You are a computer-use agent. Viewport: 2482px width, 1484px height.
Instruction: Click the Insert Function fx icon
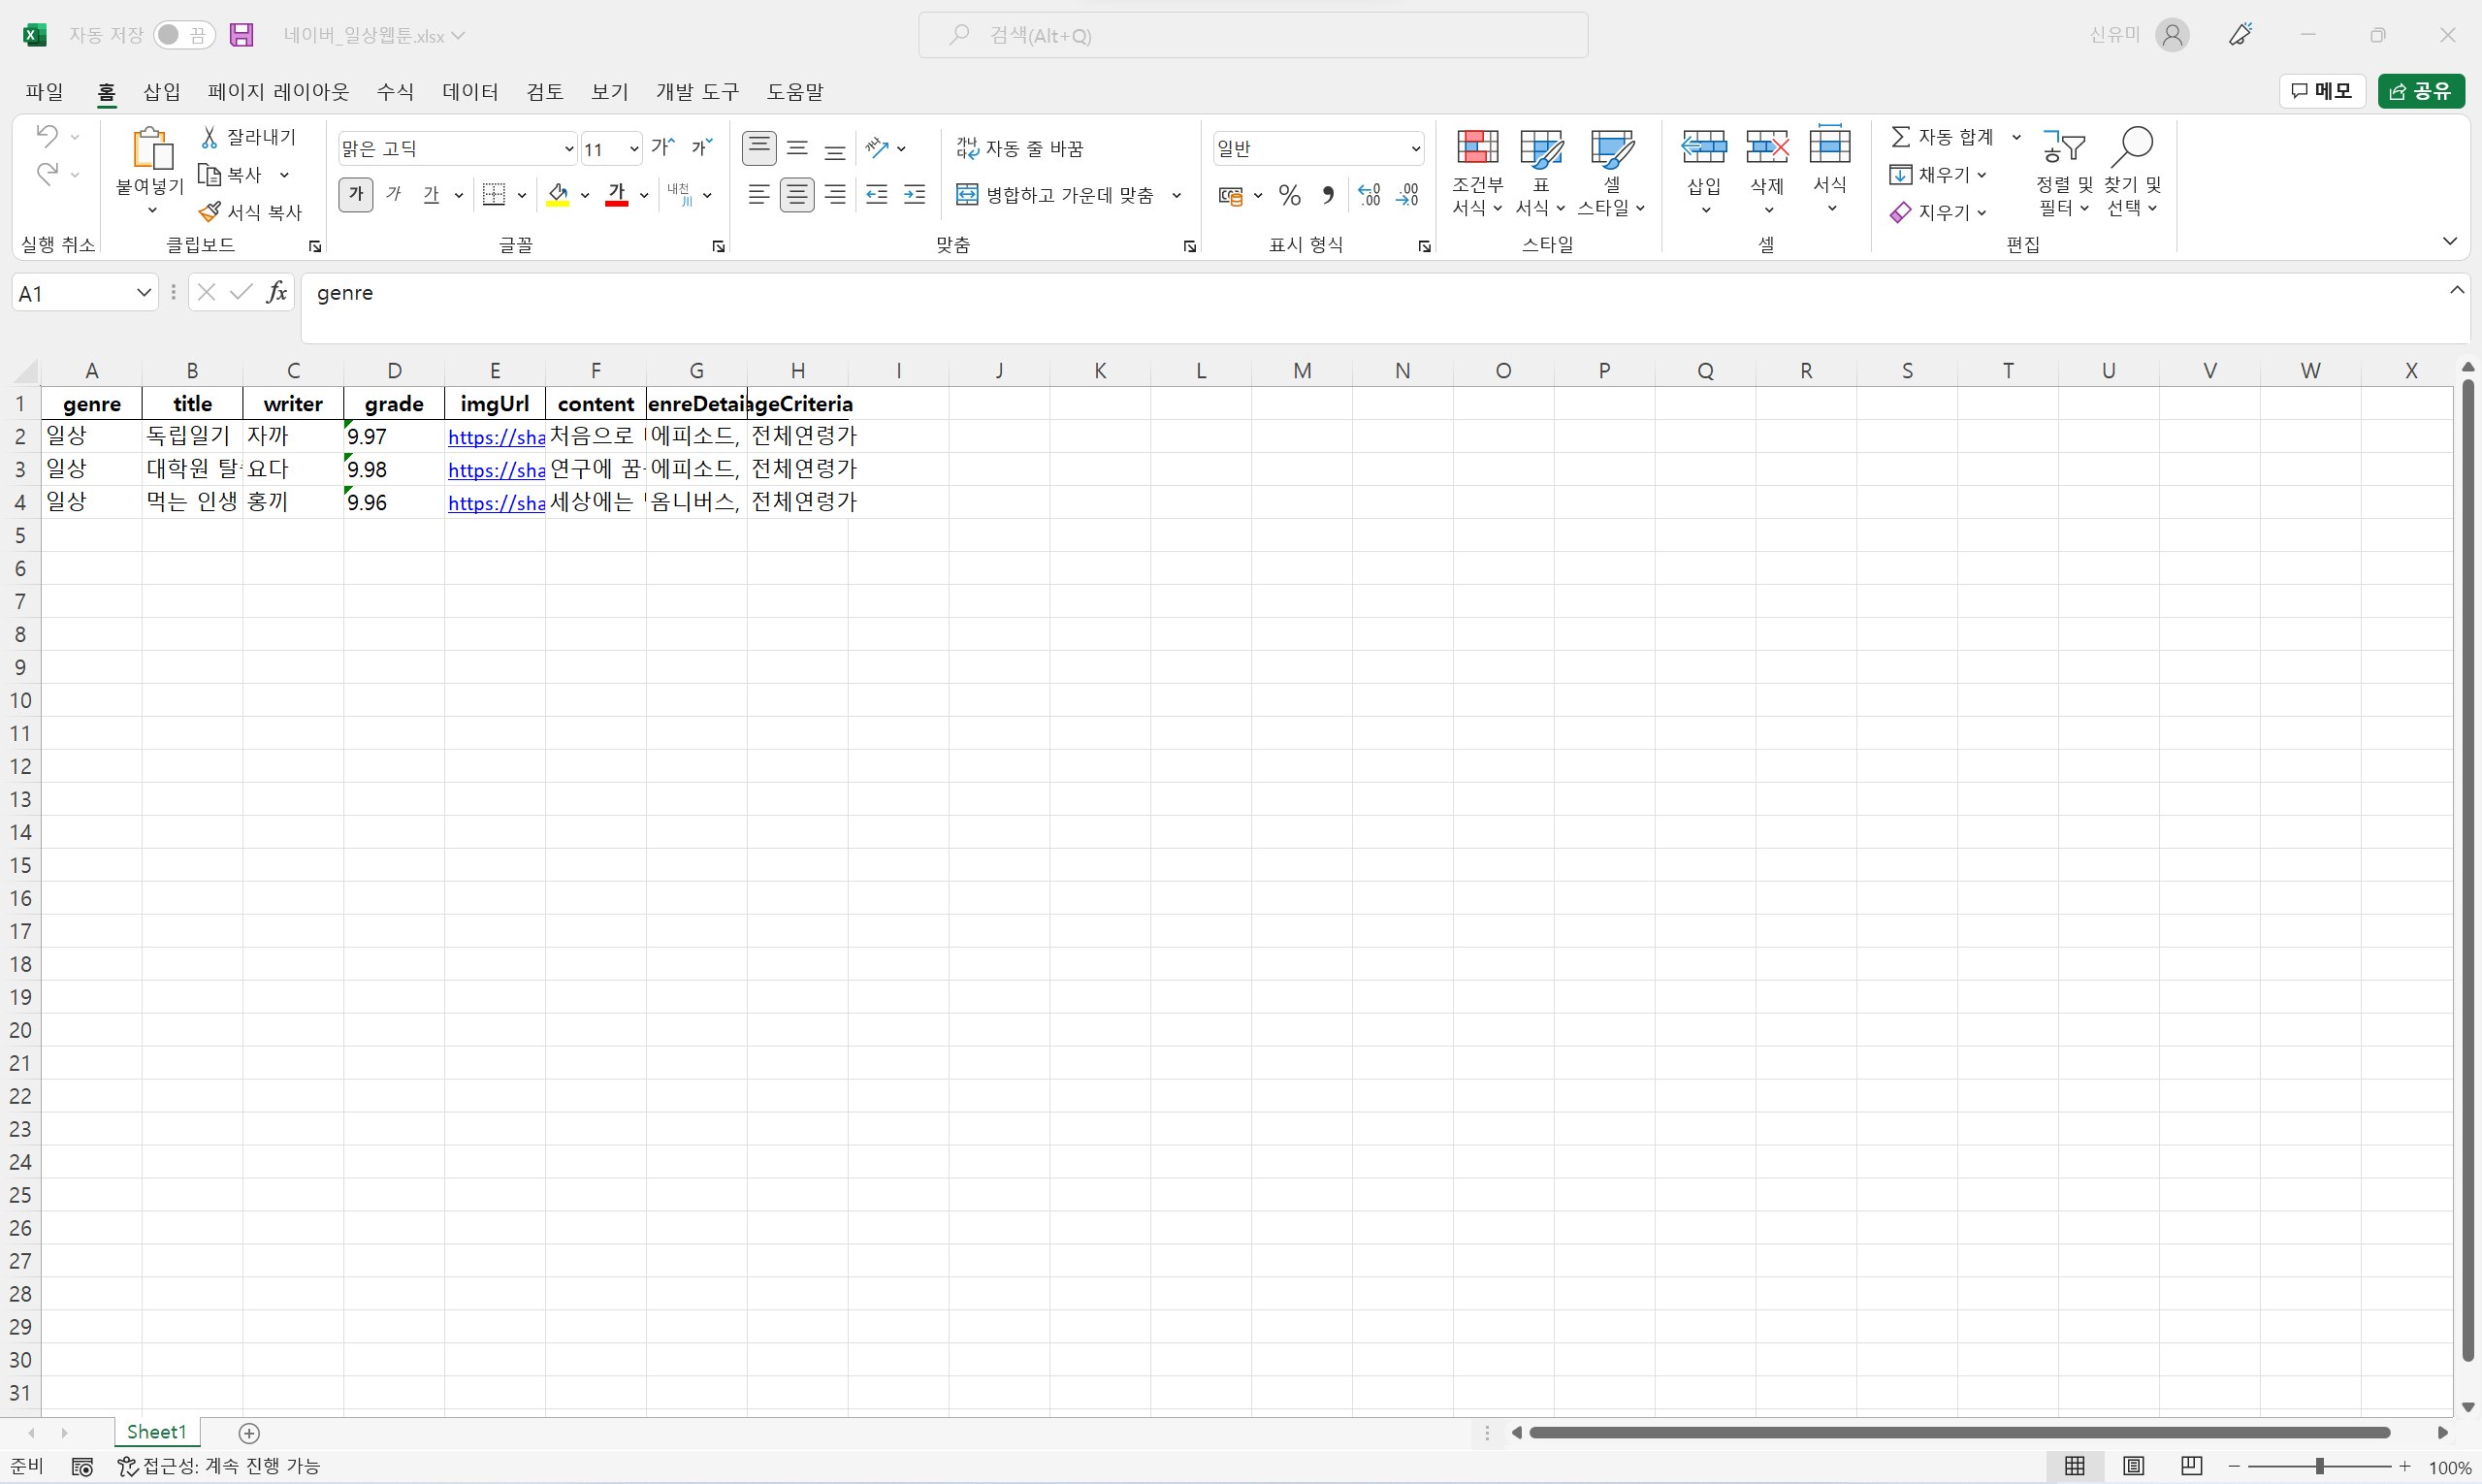pyautogui.click(x=277, y=292)
